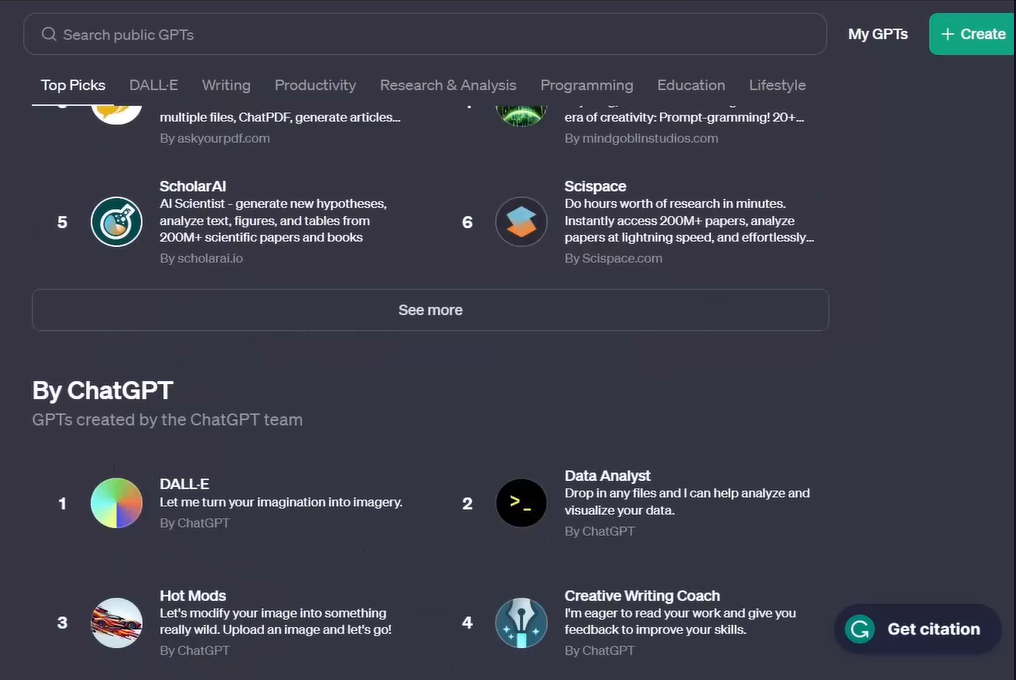Click the Hot Mods description text
Image resolution: width=1016 pixels, height=680 pixels.
(276, 621)
